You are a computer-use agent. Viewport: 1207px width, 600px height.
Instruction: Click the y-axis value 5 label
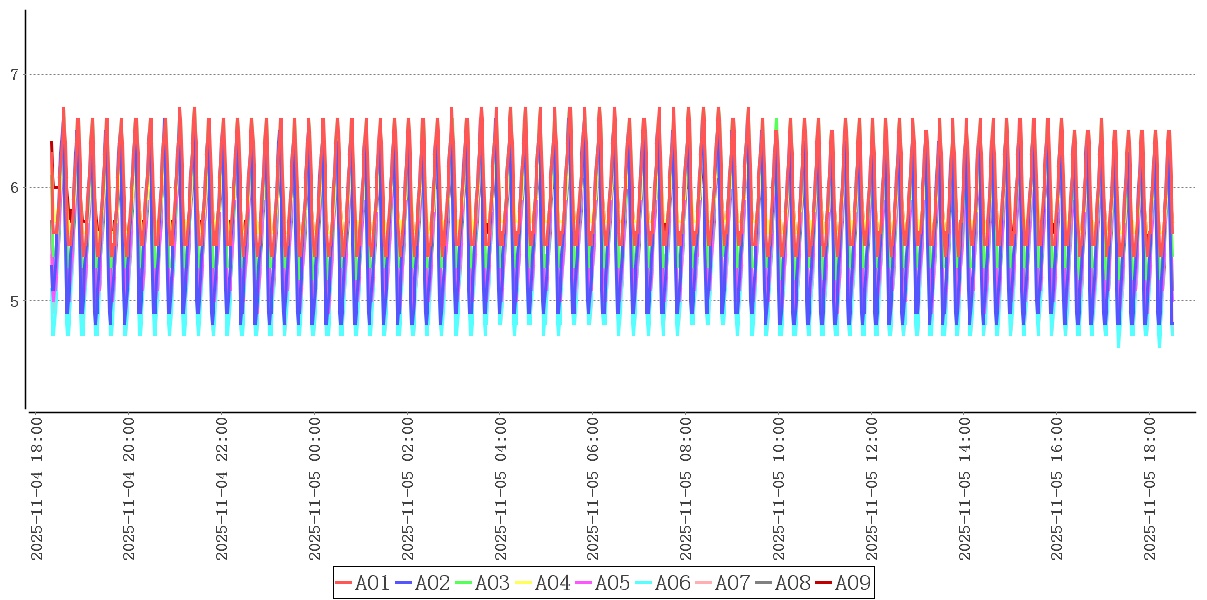tap(13, 301)
